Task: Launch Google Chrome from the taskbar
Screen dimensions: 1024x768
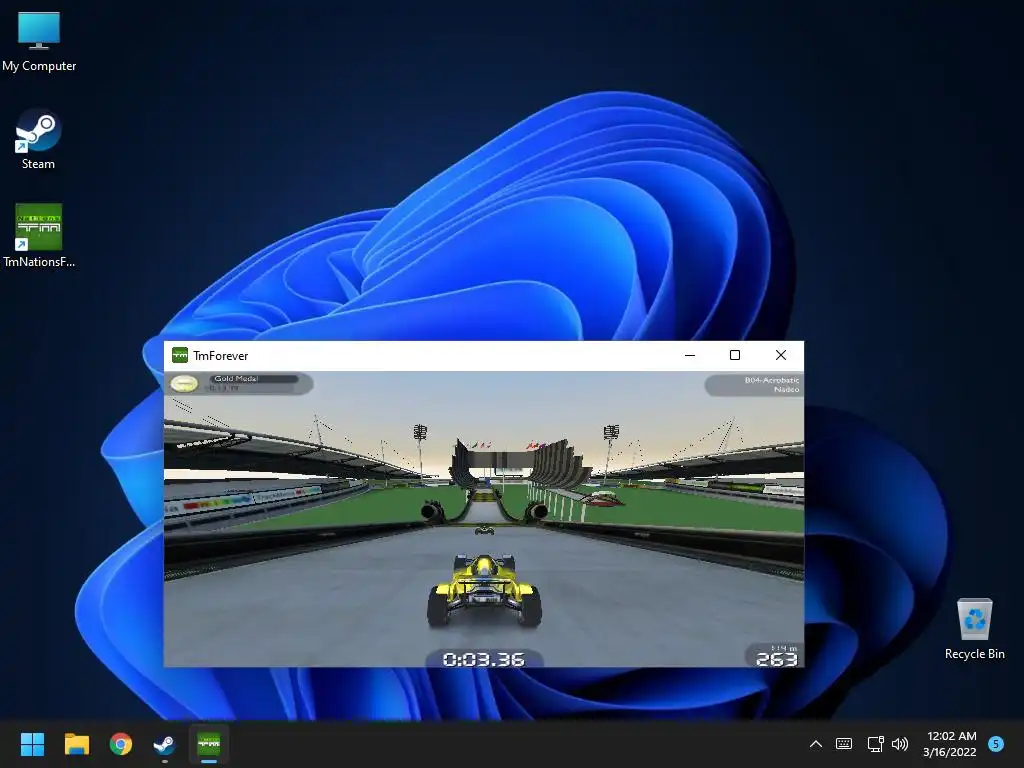Action: pos(121,744)
